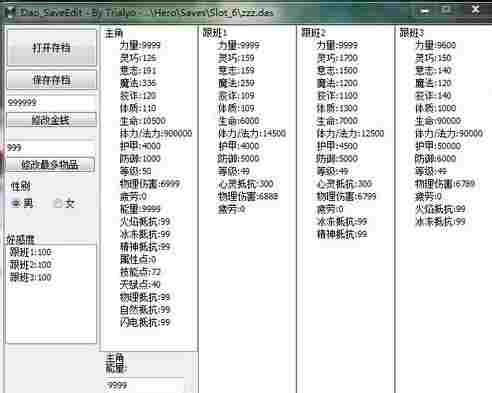Select 属性点:0 in the 主角 list
The height and width of the screenshot is (393, 492).
click(138, 259)
